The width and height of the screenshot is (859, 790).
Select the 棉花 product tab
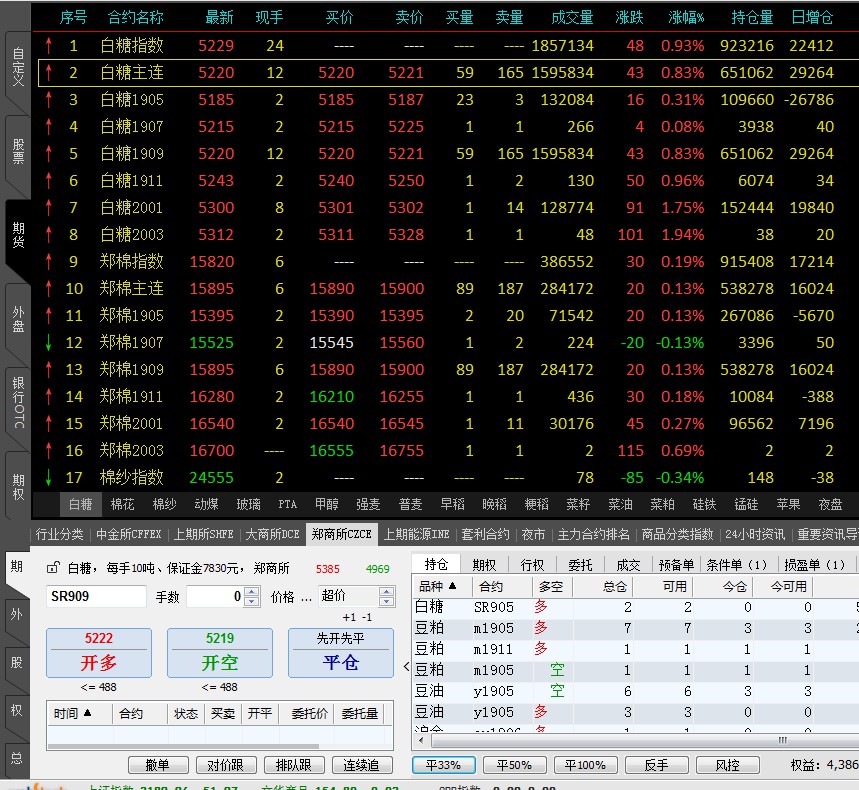(122, 504)
